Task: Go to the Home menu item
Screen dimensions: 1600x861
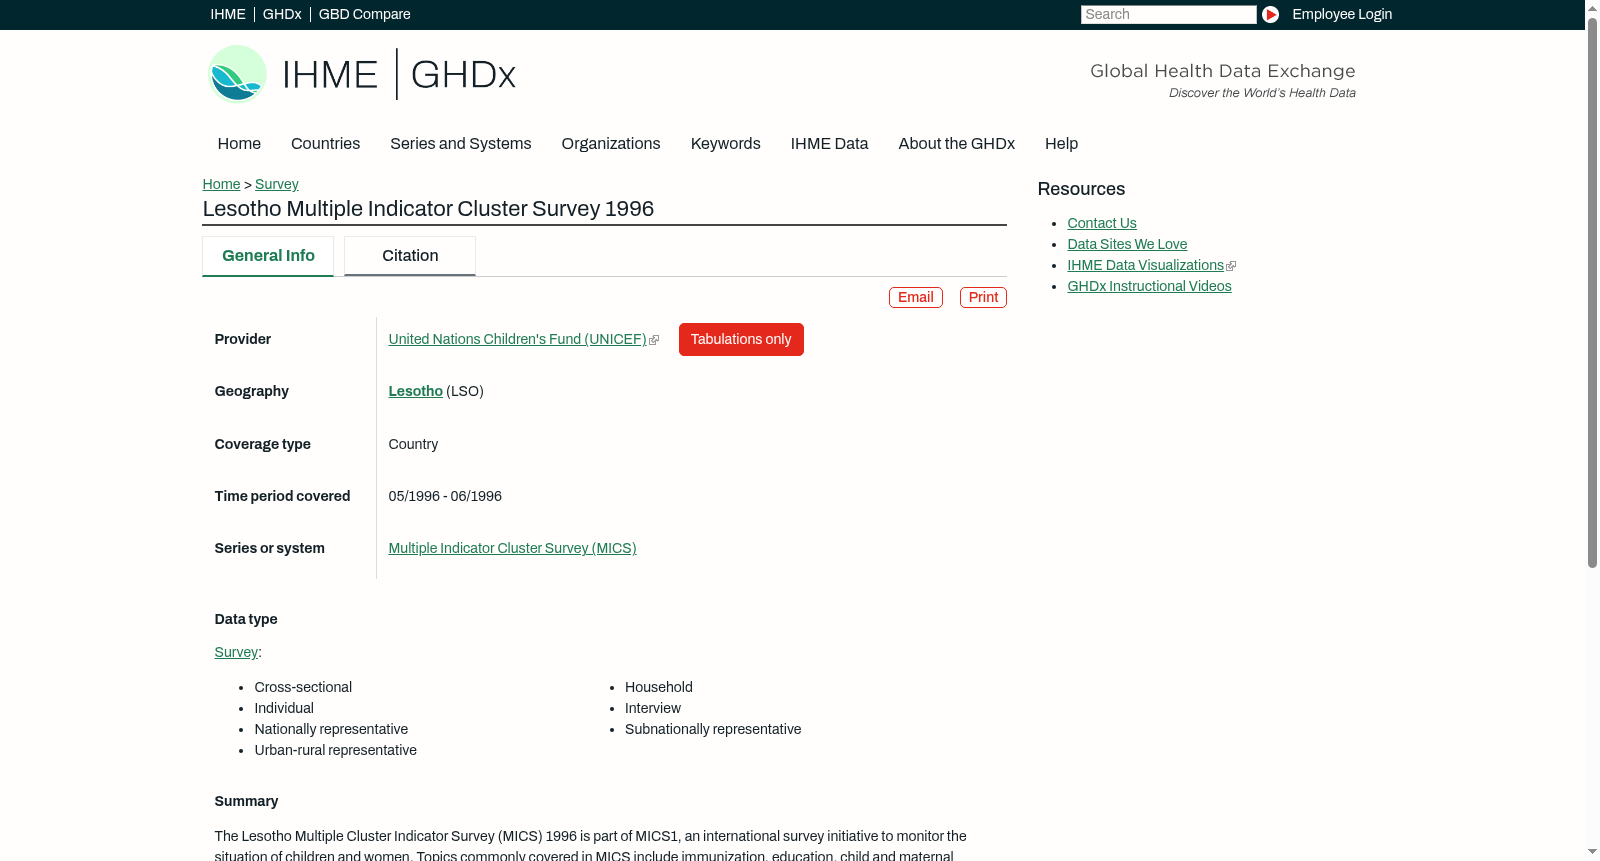Action: click(239, 144)
